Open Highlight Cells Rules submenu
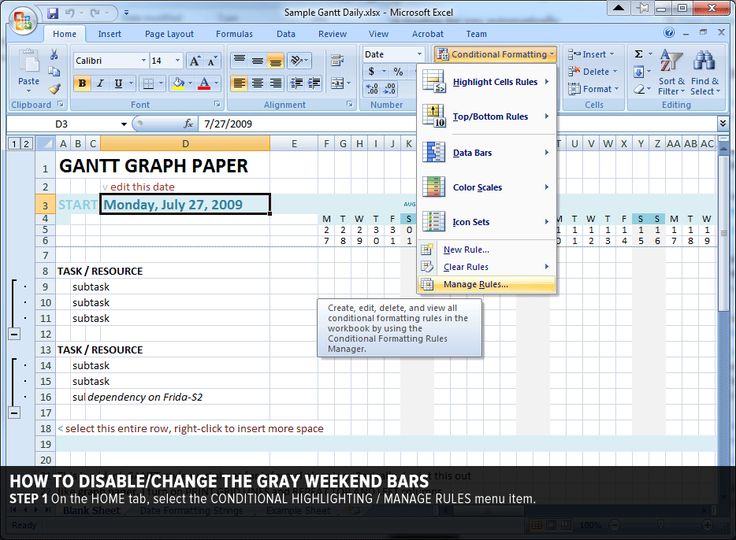The width and height of the screenshot is (736, 540). [x=486, y=82]
